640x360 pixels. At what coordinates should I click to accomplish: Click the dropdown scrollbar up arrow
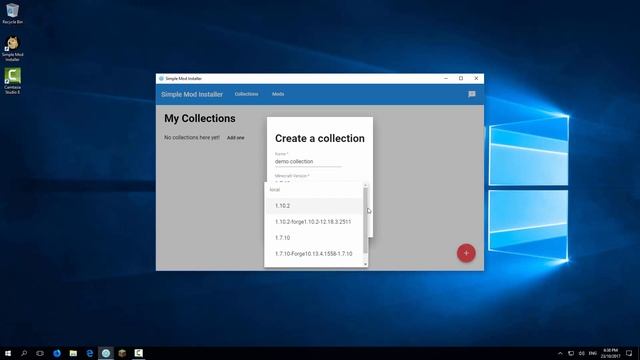(365, 185)
